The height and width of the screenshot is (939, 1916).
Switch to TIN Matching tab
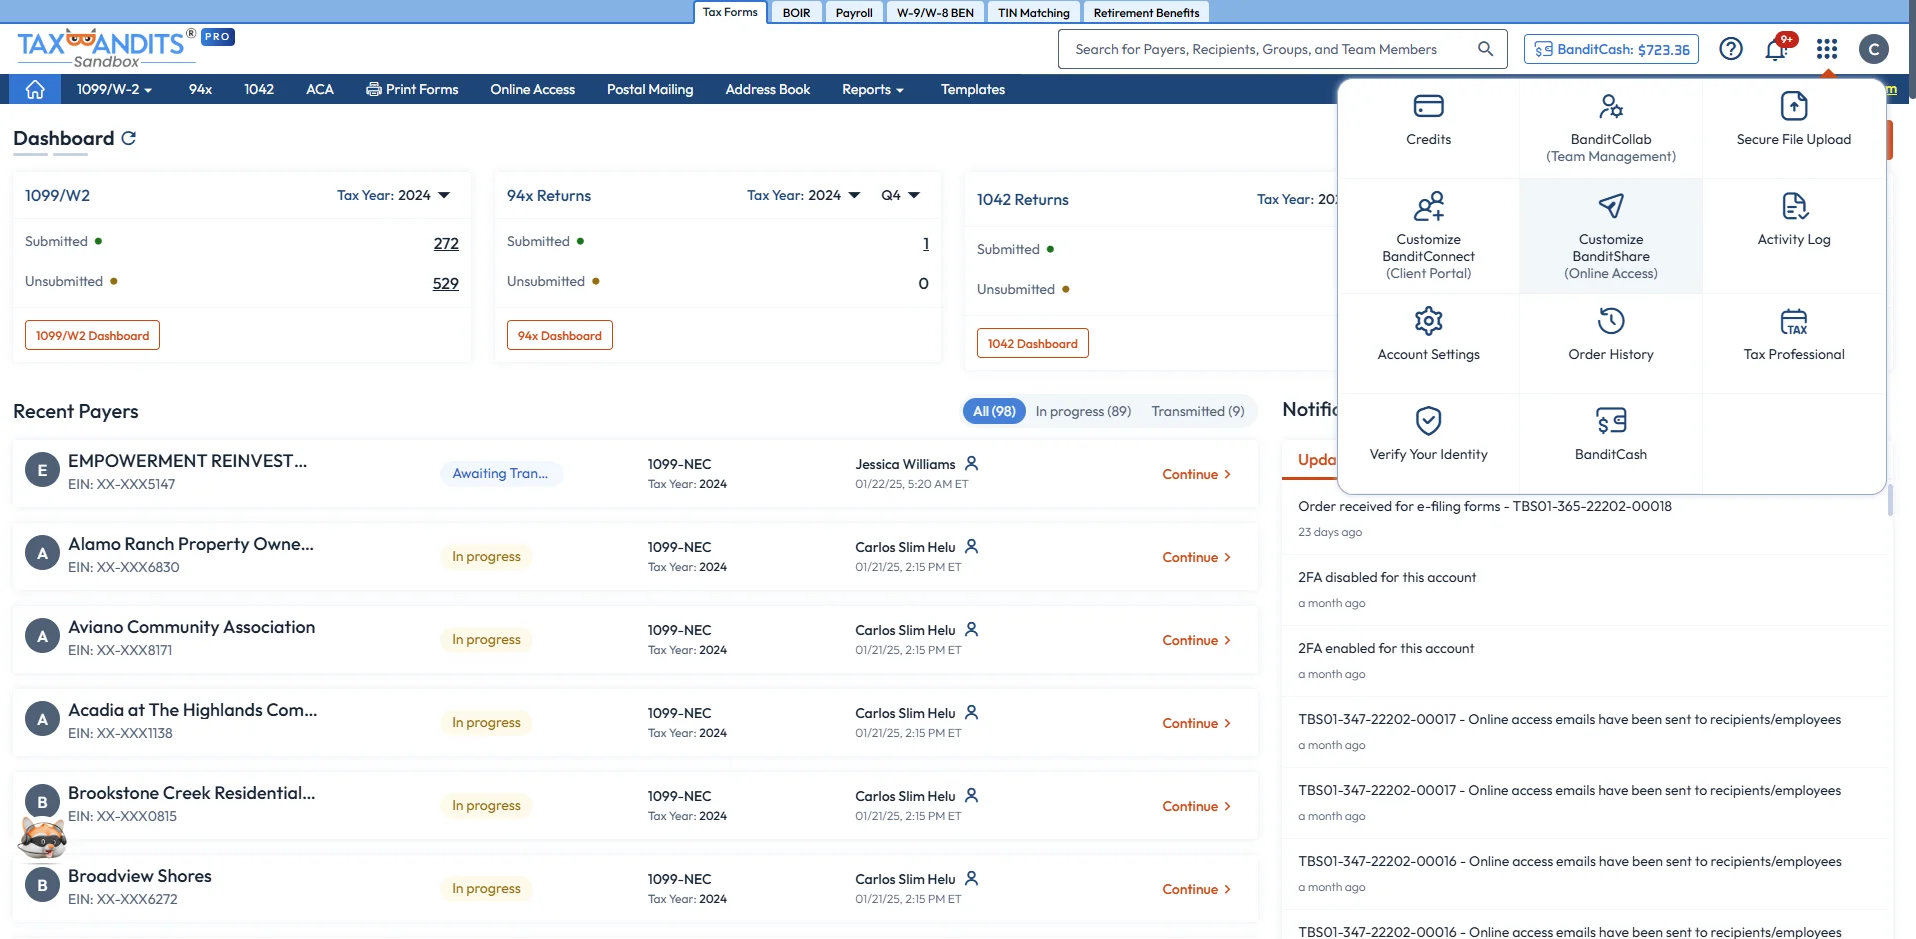click(1033, 12)
